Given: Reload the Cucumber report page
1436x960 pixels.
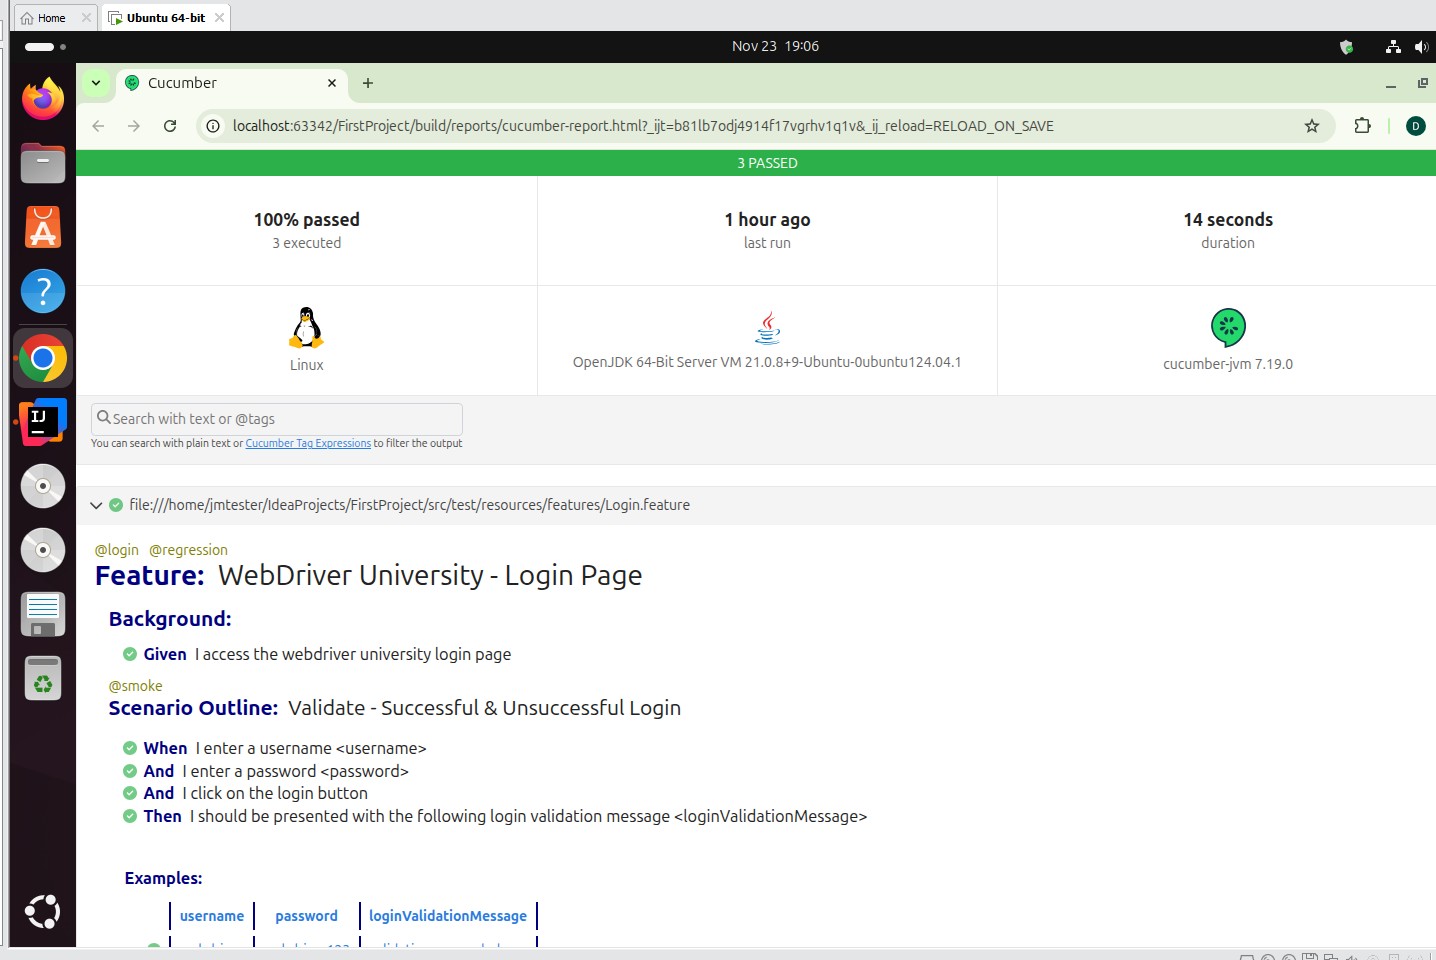Looking at the screenshot, I should tap(170, 126).
